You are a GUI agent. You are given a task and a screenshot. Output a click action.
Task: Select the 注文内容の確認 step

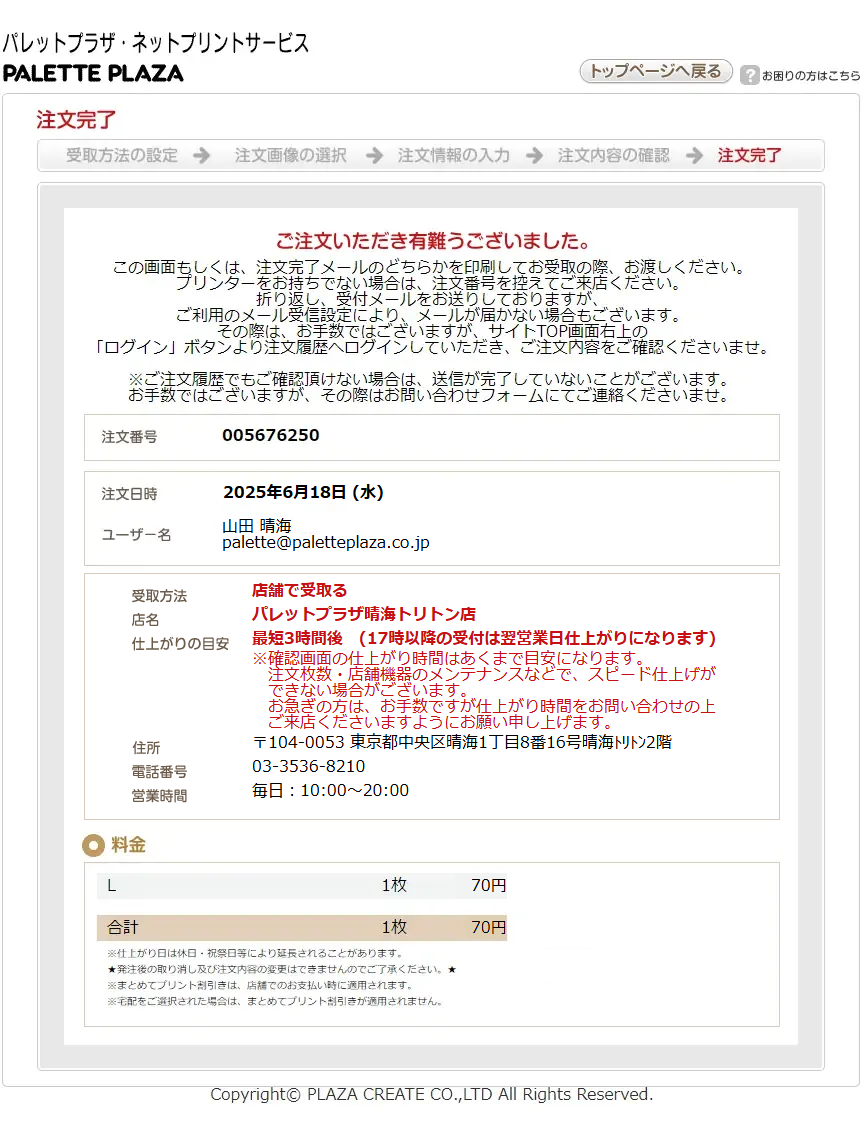pyautogui.click(x=614, y=156)
